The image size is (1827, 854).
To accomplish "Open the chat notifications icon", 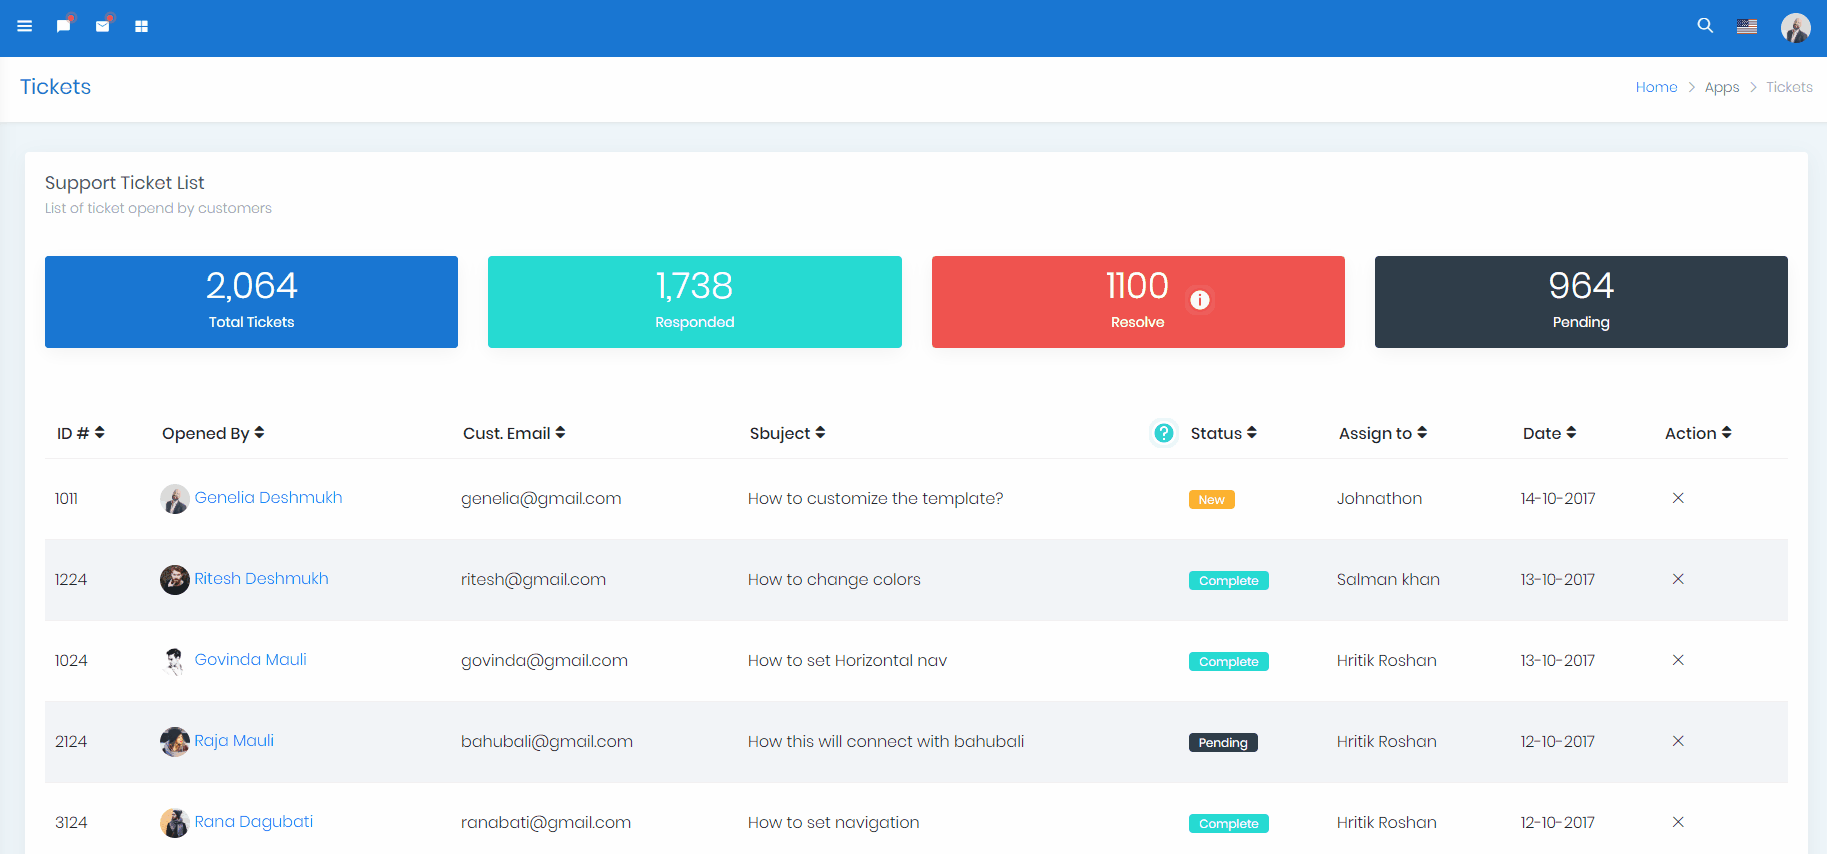I will (64, 26).
